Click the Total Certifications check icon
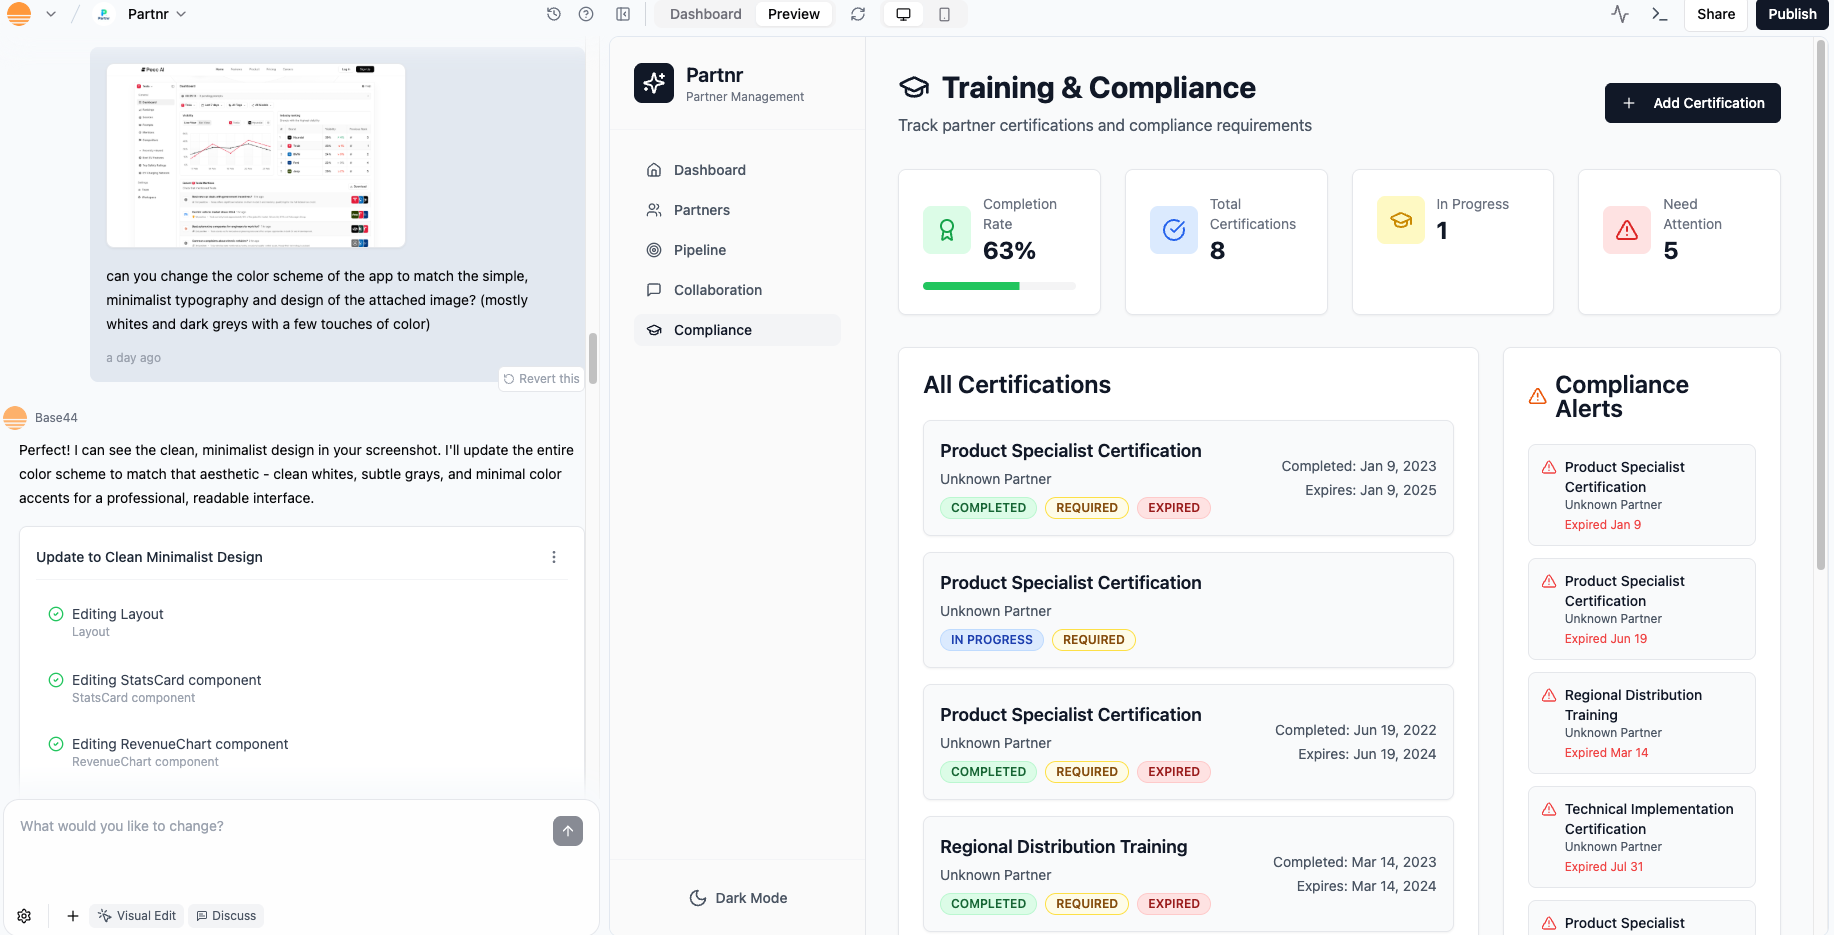The image size is (1834, 935). [1174, 230]
